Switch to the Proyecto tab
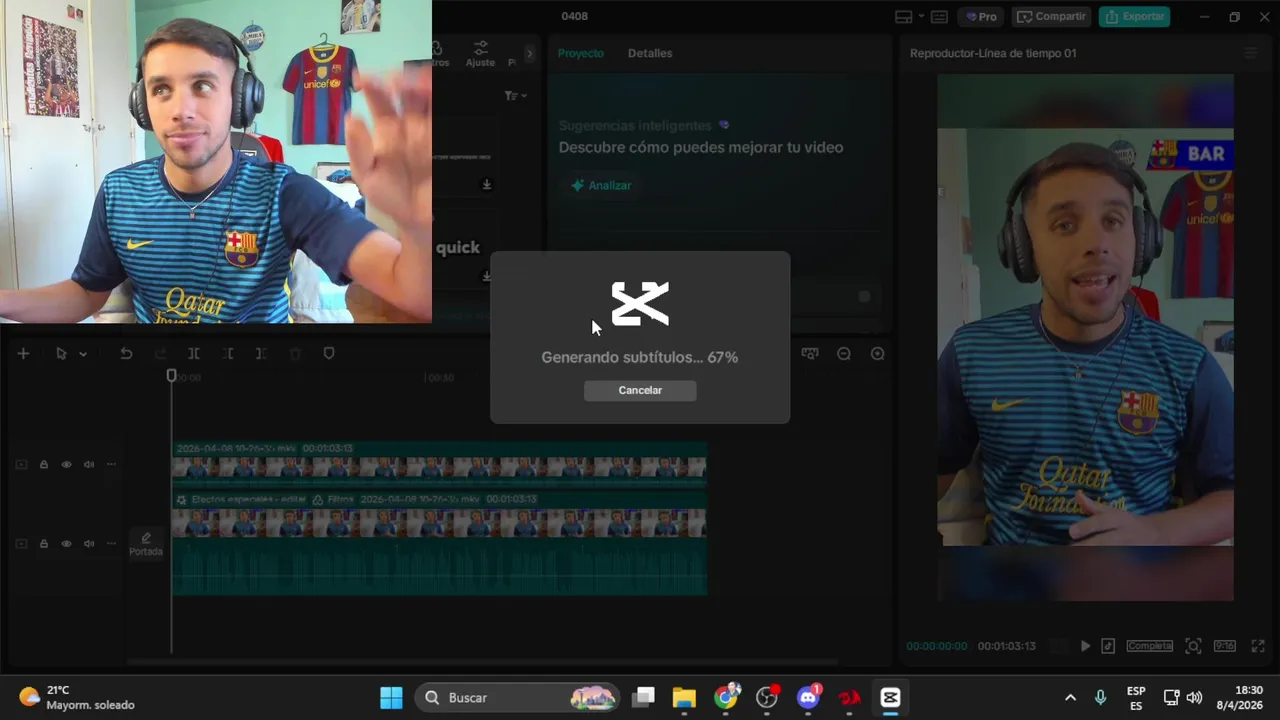1280x720 pixels. point(581,53)
